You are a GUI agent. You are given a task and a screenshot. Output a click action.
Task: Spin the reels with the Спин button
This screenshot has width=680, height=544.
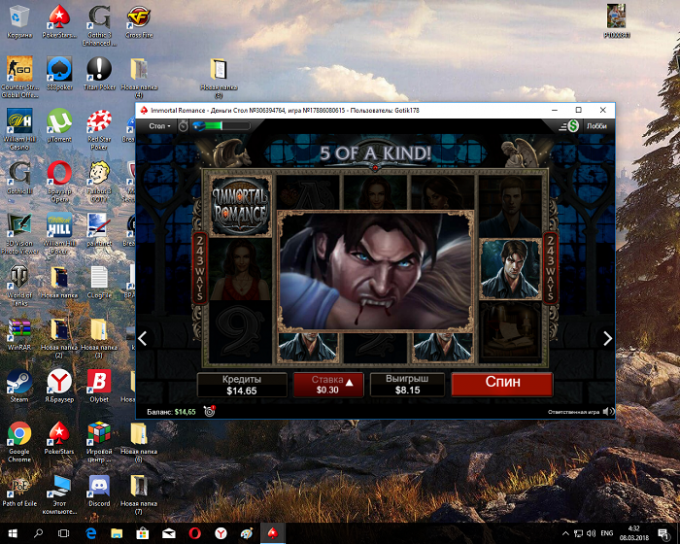click(x=502, y=383)
